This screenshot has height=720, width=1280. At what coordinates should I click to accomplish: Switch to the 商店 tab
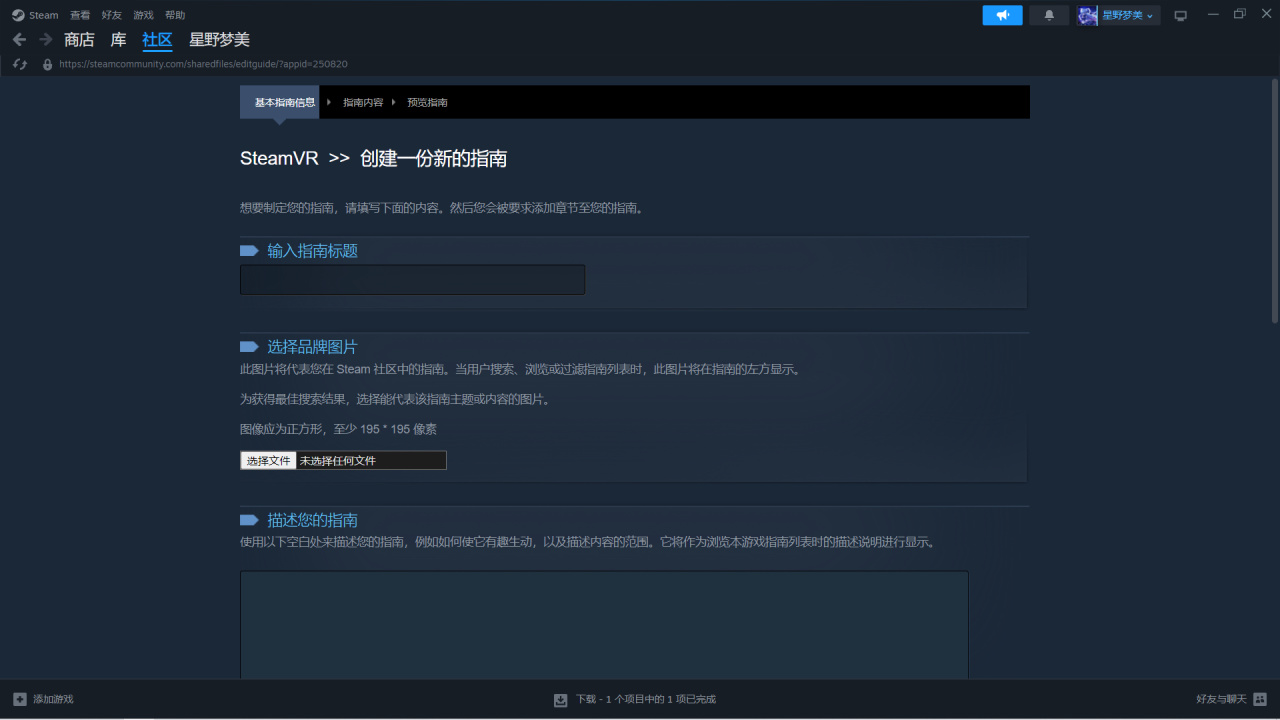79,40
